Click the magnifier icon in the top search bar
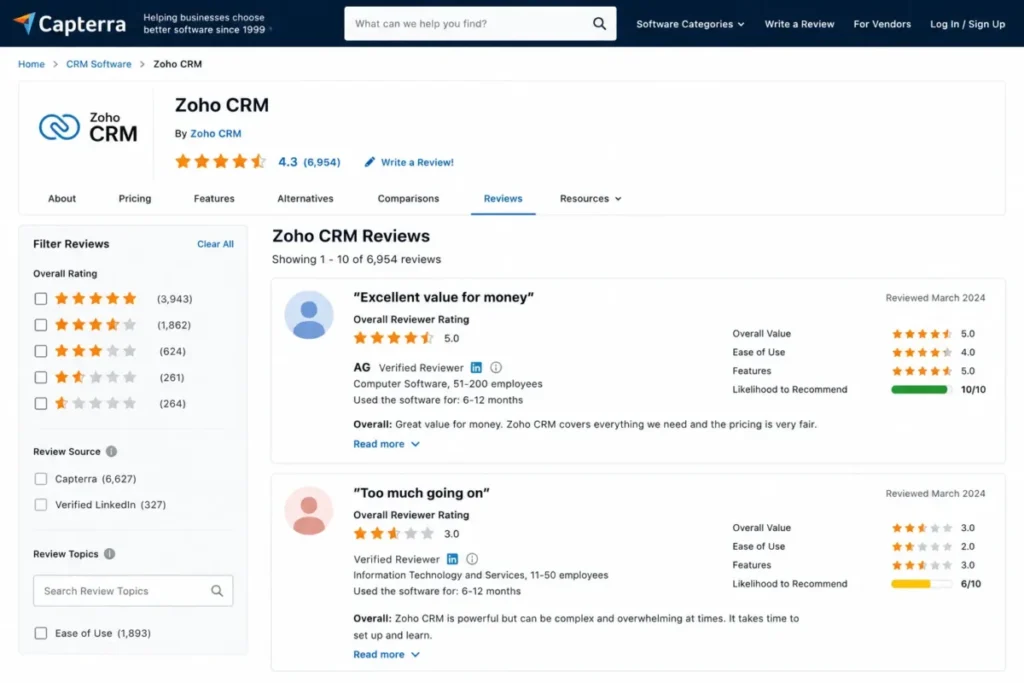The image size is (1024, 683). 599,24
